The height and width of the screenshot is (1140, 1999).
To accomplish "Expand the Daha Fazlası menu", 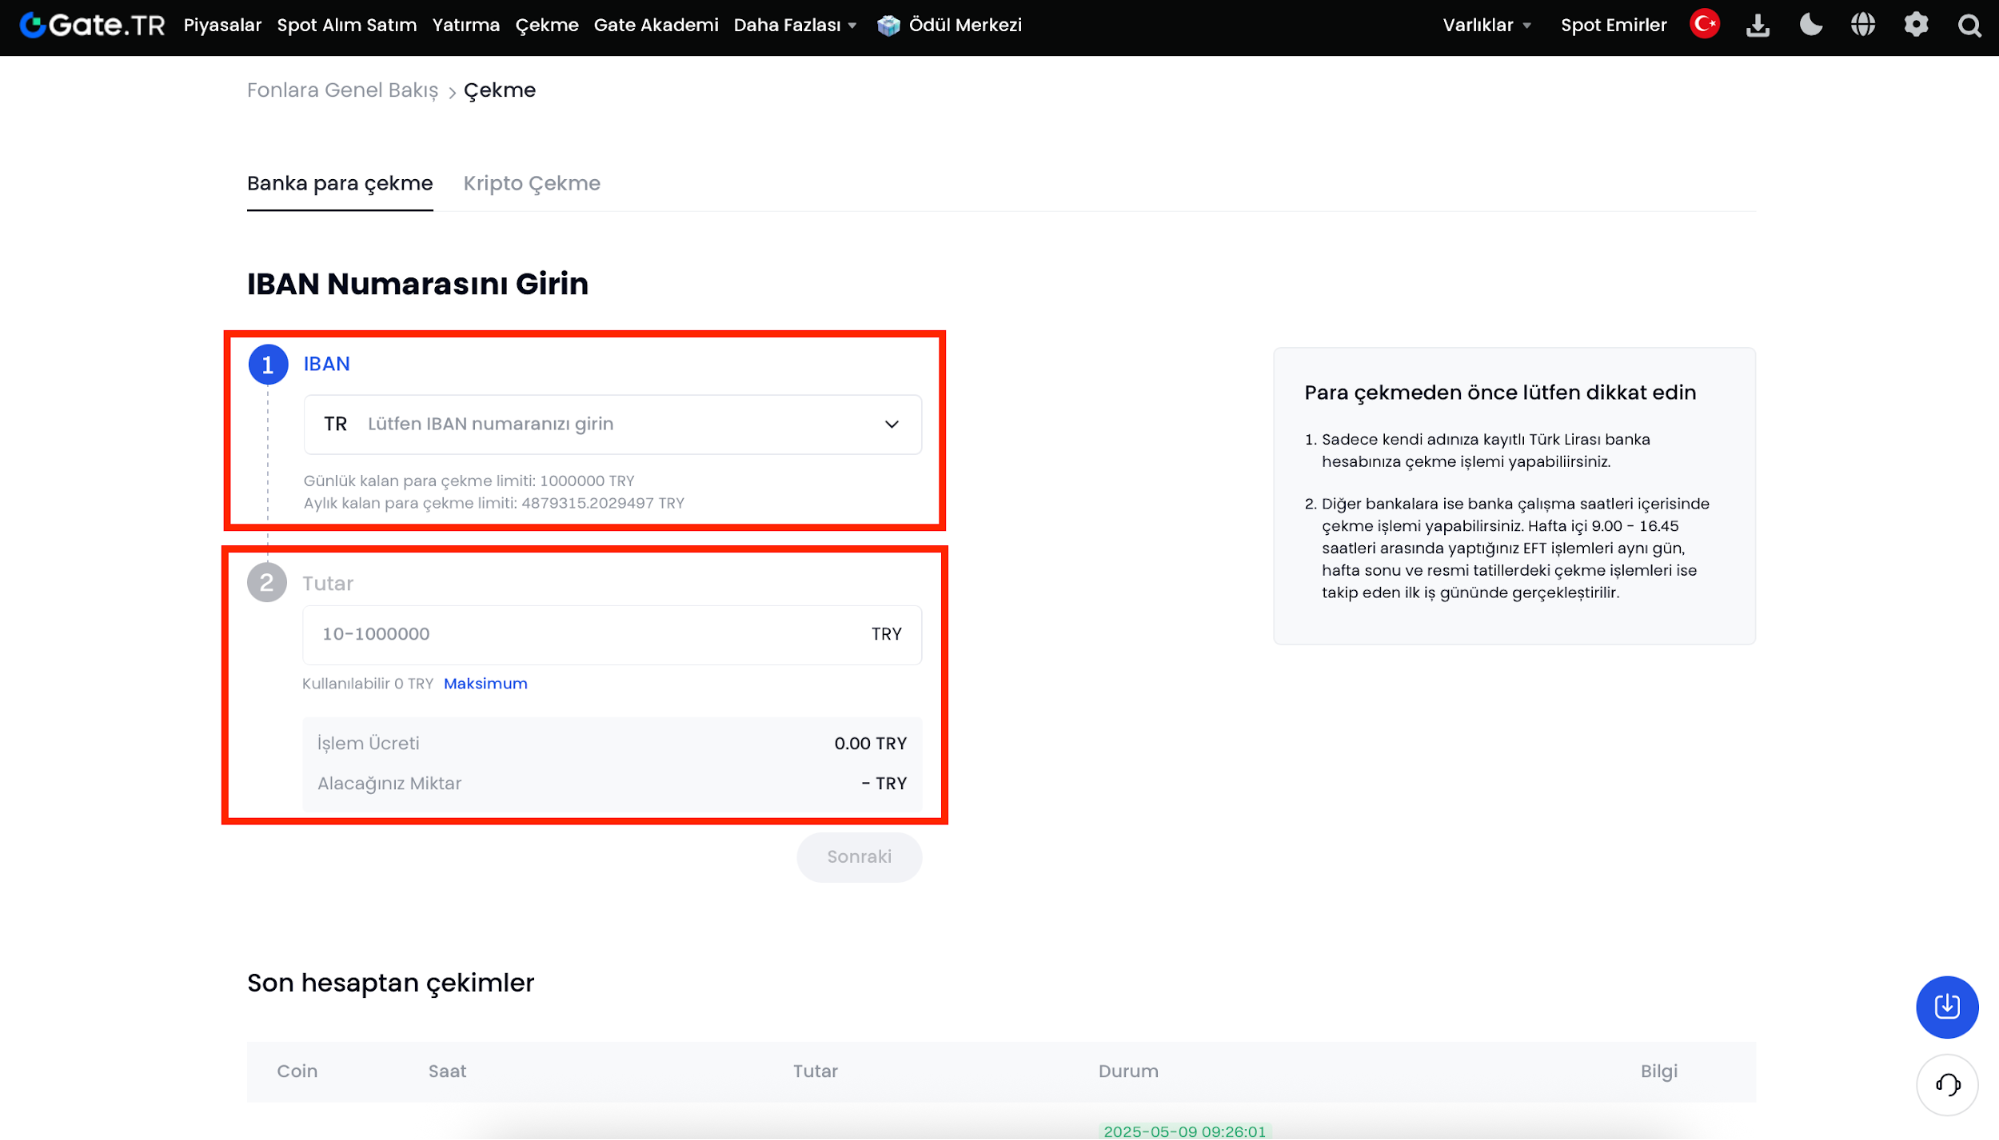I will [795, 25].
